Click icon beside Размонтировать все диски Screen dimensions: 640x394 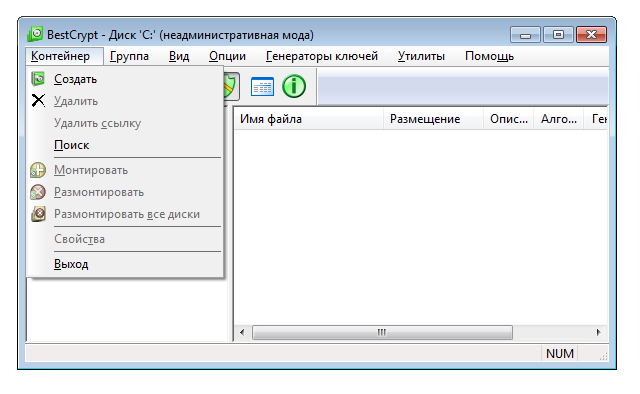[38, 214]
